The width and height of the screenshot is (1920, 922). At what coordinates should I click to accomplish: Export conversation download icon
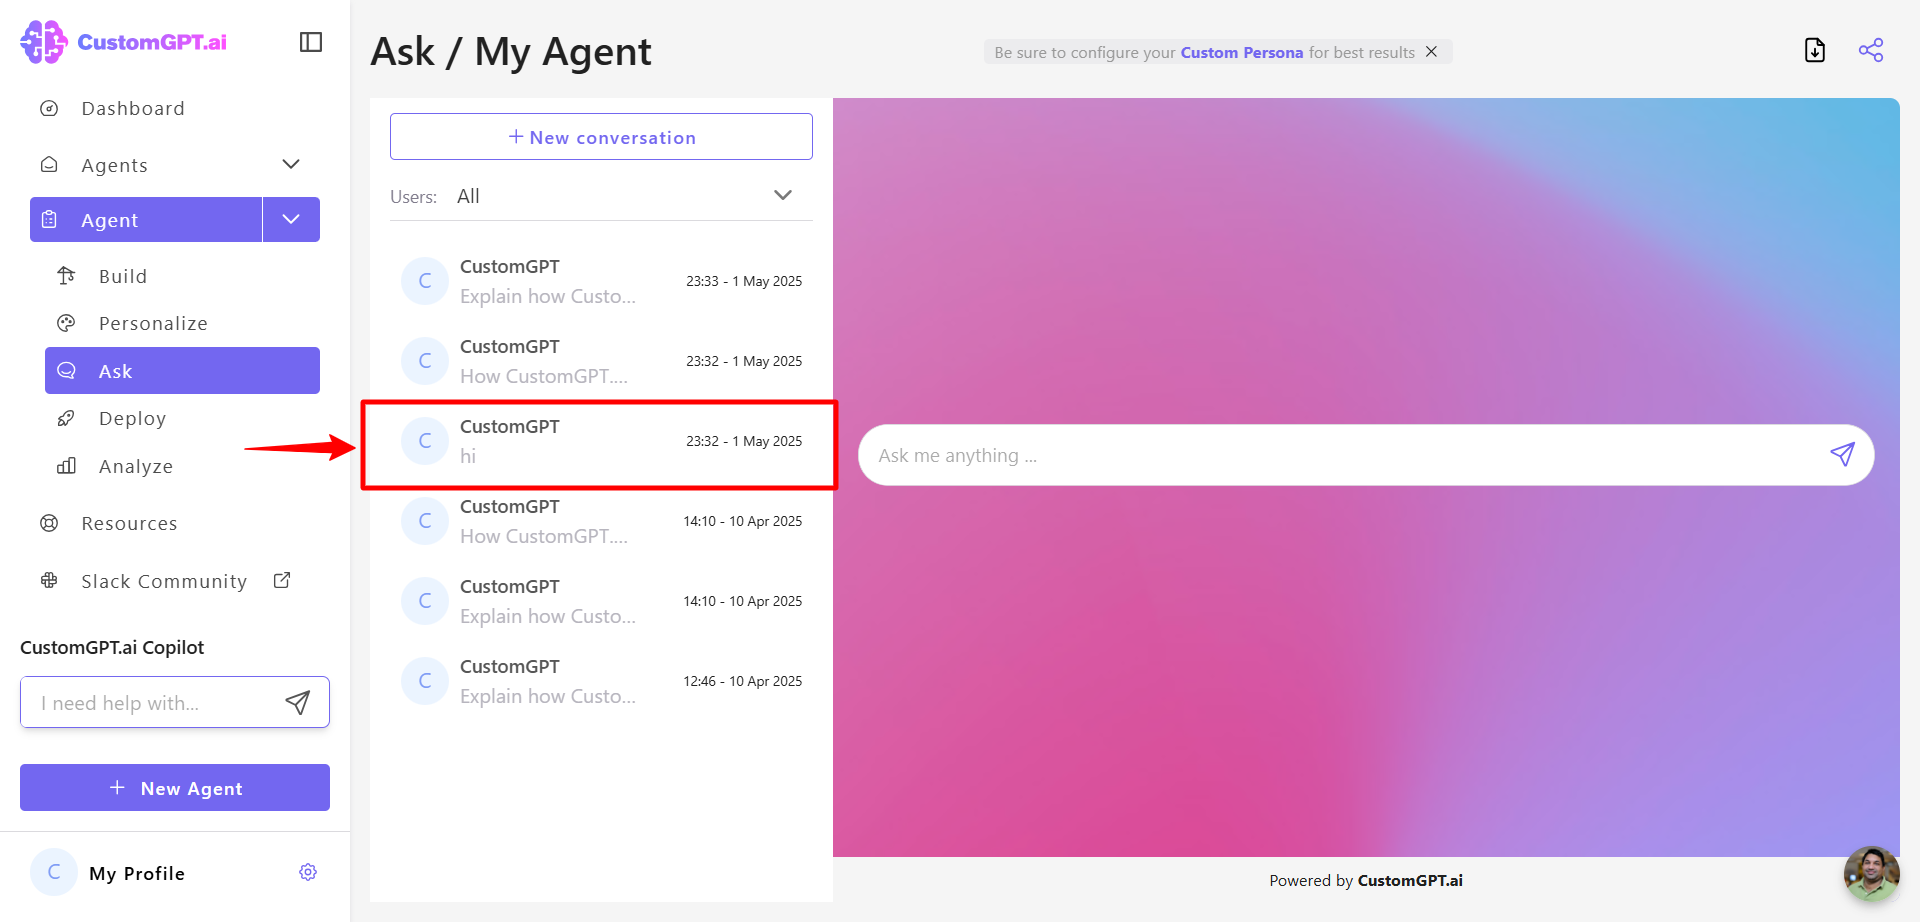tap(1815, 50)
